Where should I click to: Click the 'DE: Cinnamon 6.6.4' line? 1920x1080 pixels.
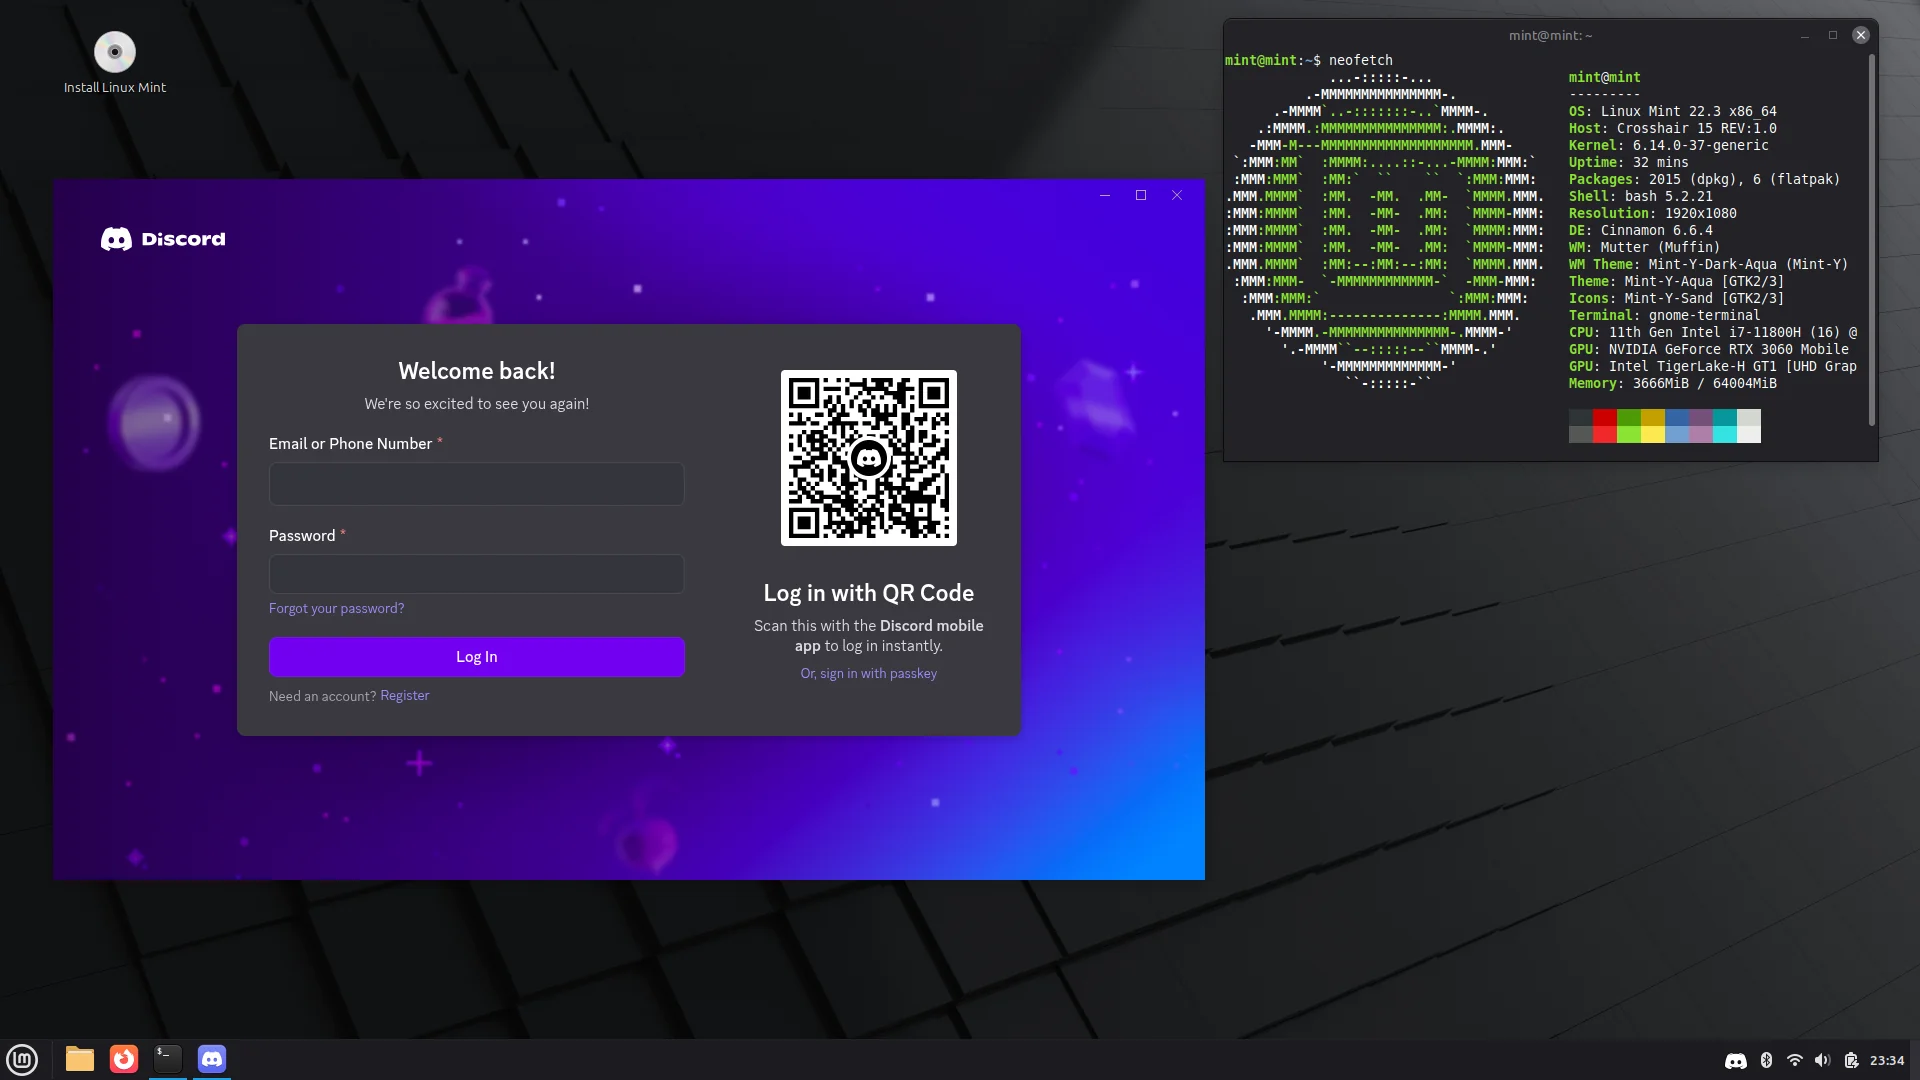[x=1641, y=230]
